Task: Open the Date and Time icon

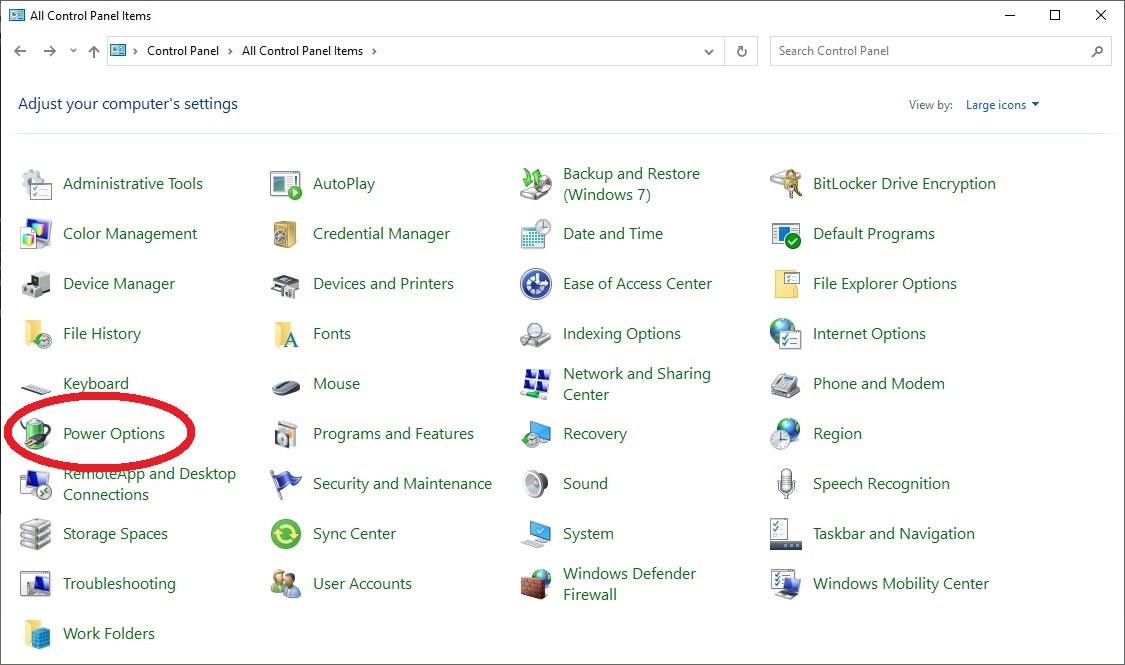Action: point(535,235)
